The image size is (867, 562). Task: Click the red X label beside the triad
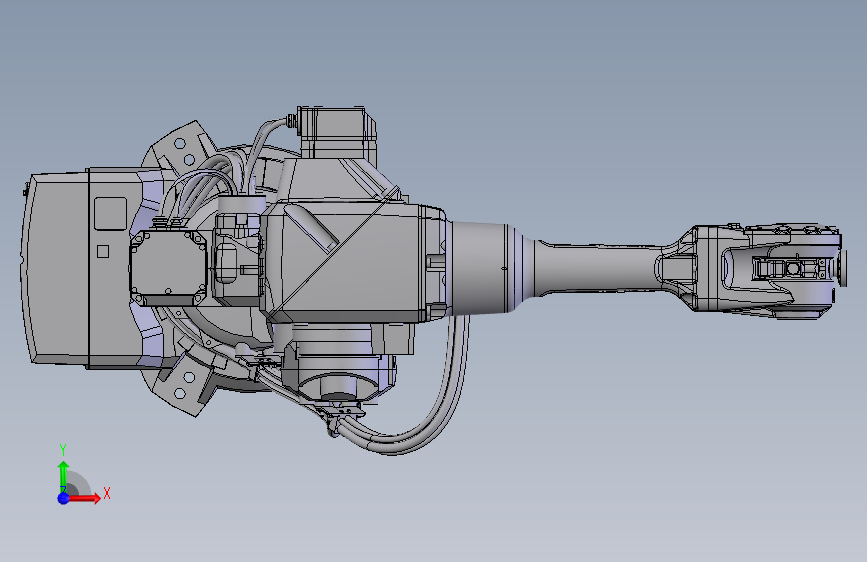click(107, 493)
